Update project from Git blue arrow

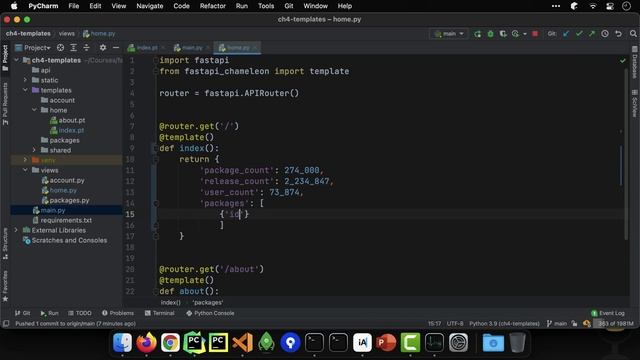pos(566,34)
